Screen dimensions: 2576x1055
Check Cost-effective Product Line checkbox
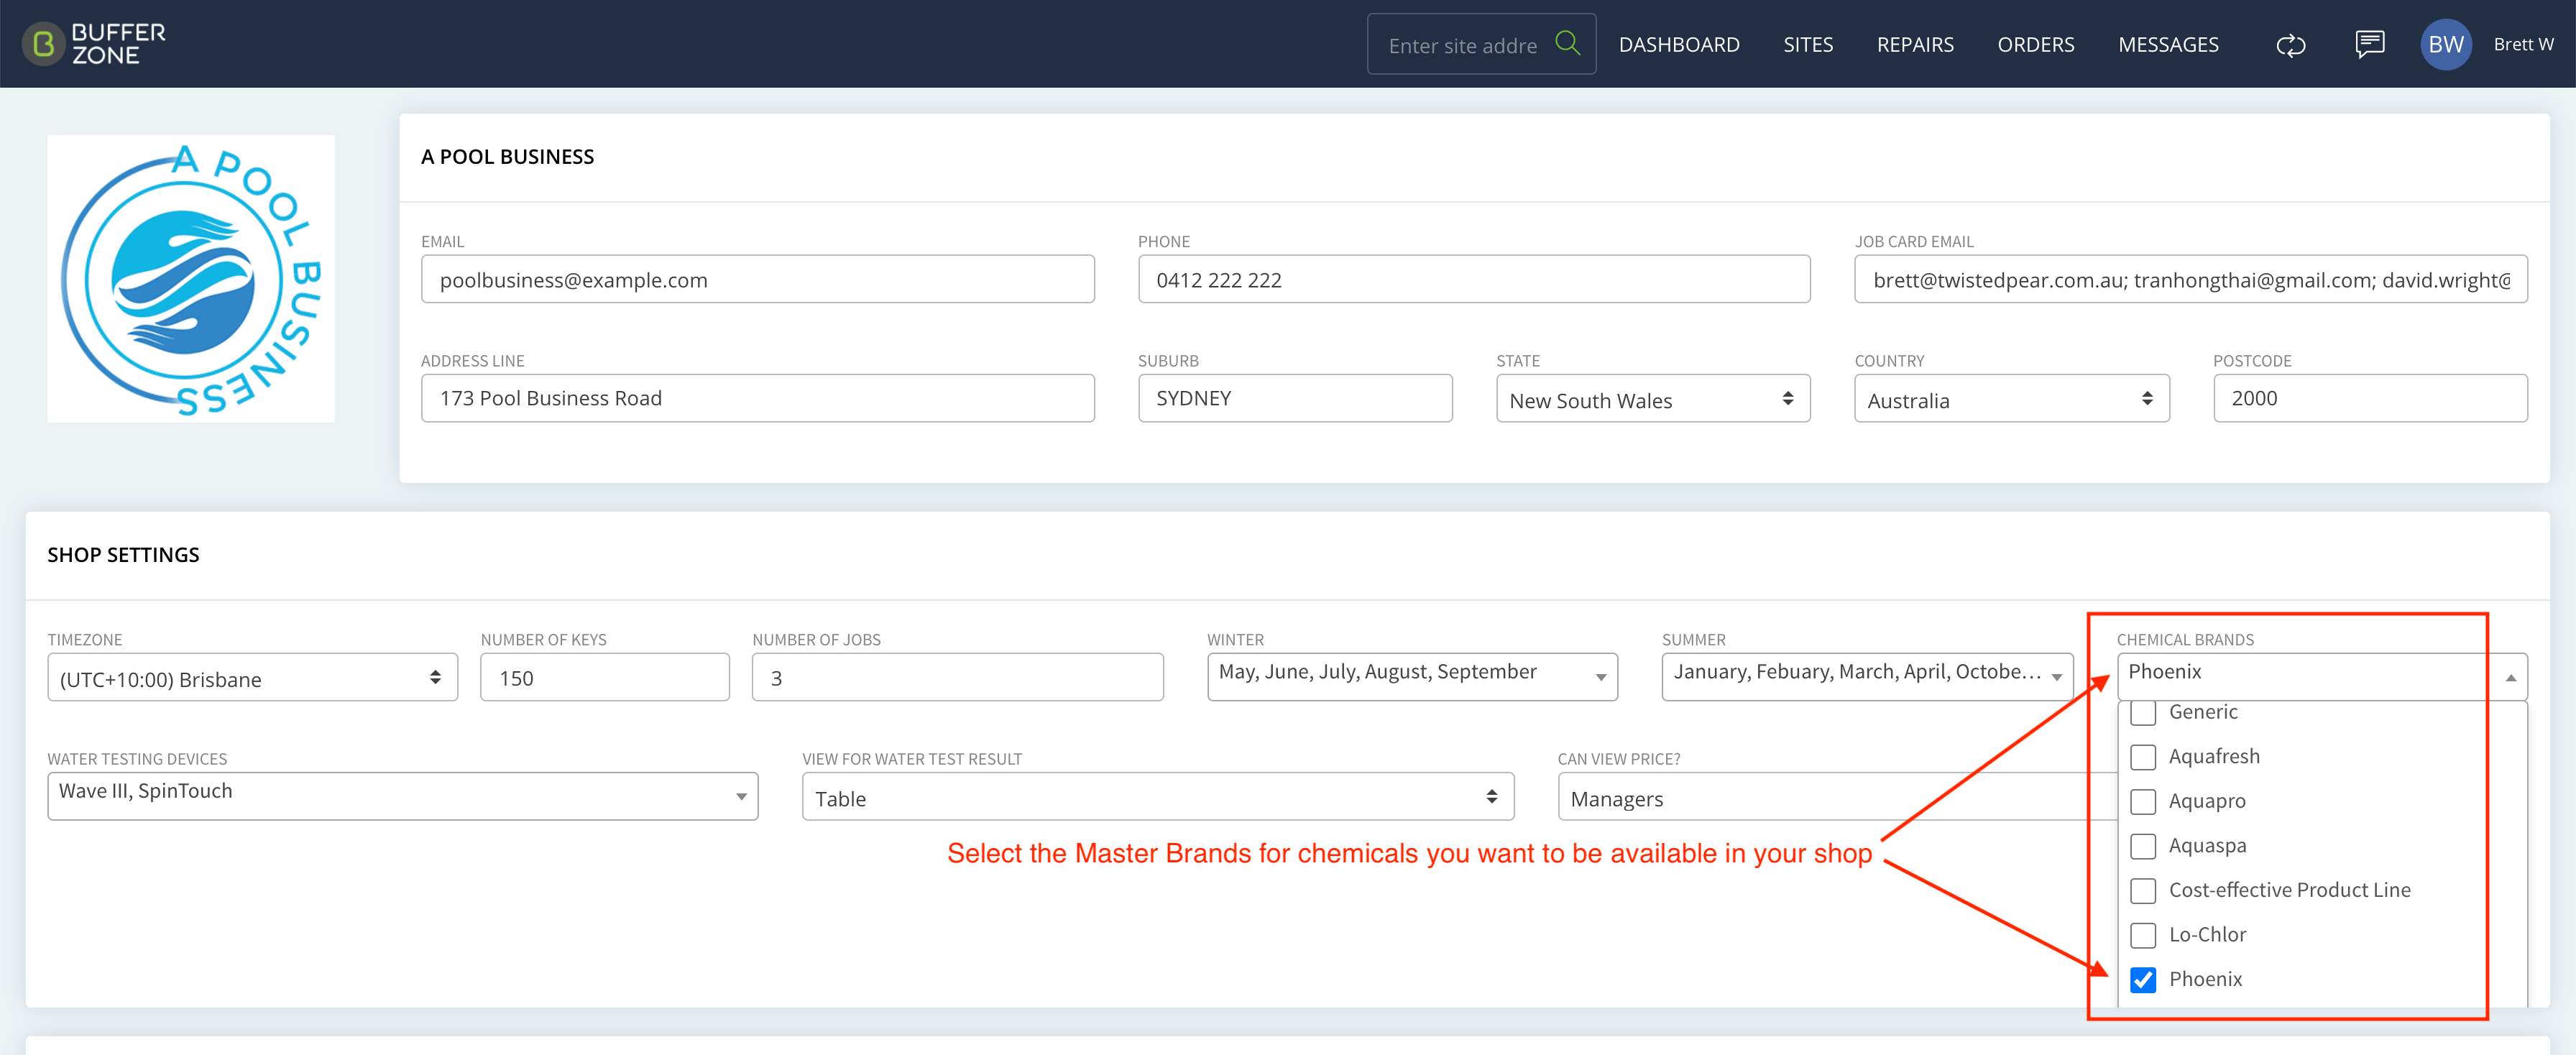point(2142,890)
